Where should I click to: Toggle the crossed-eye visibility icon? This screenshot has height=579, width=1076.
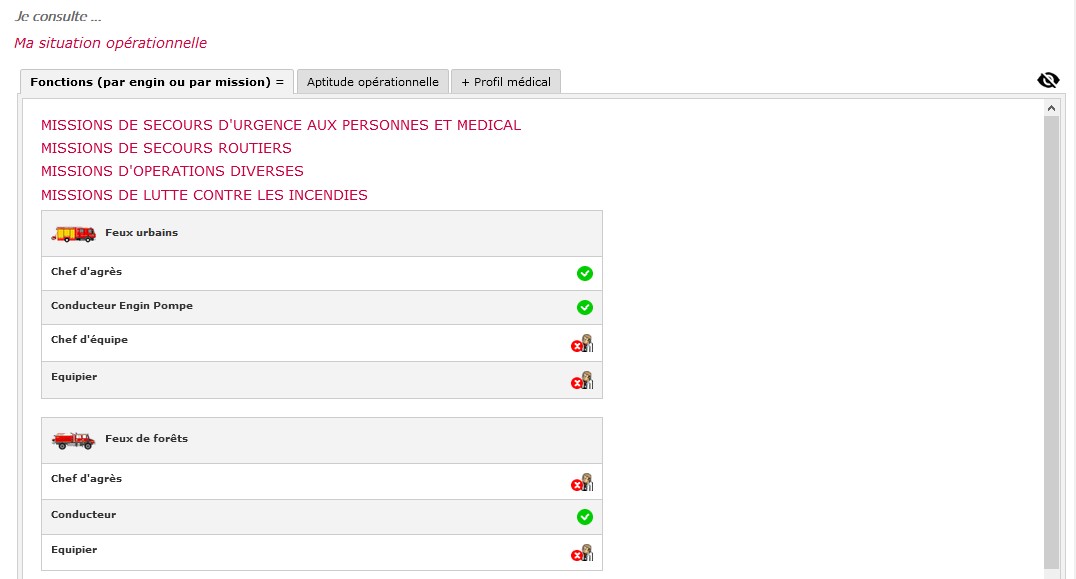point(1048,80)
